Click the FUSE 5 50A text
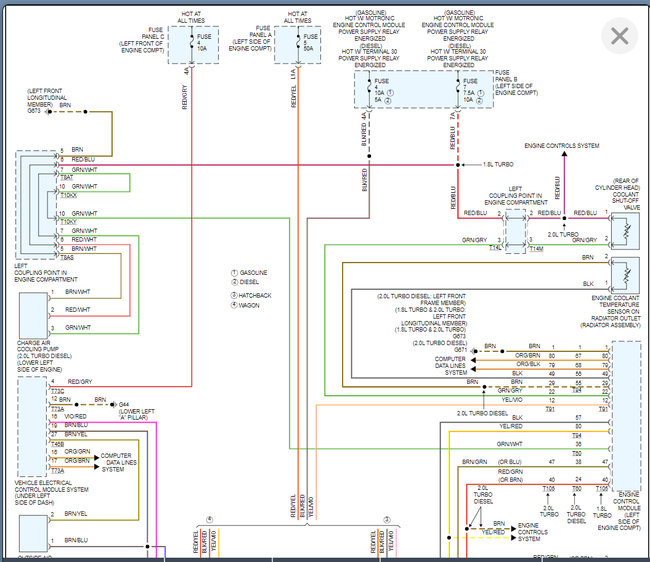 (x=310, y=42)
